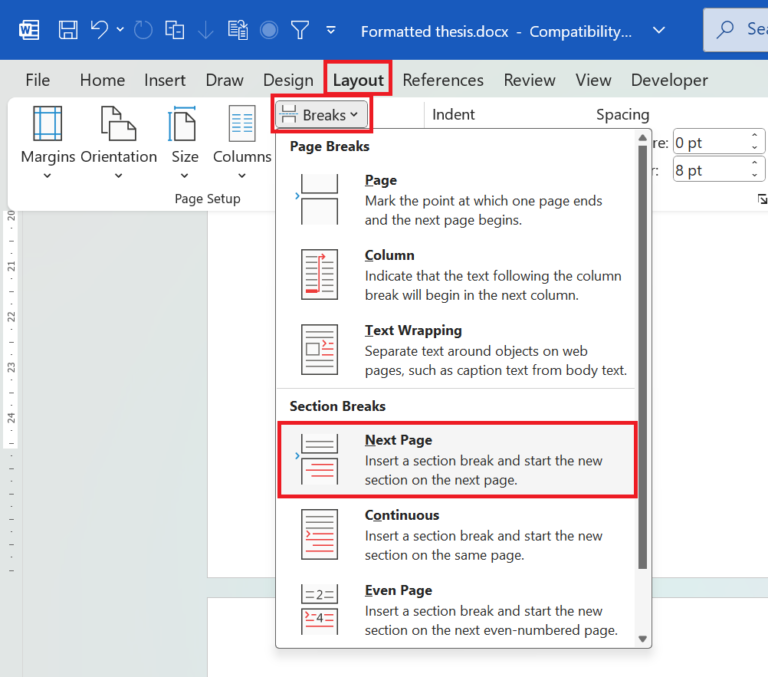Click the Breaks menu scrollbar thumb
The height and width of the screenshot is (677, 768).
tap(643, 357)
